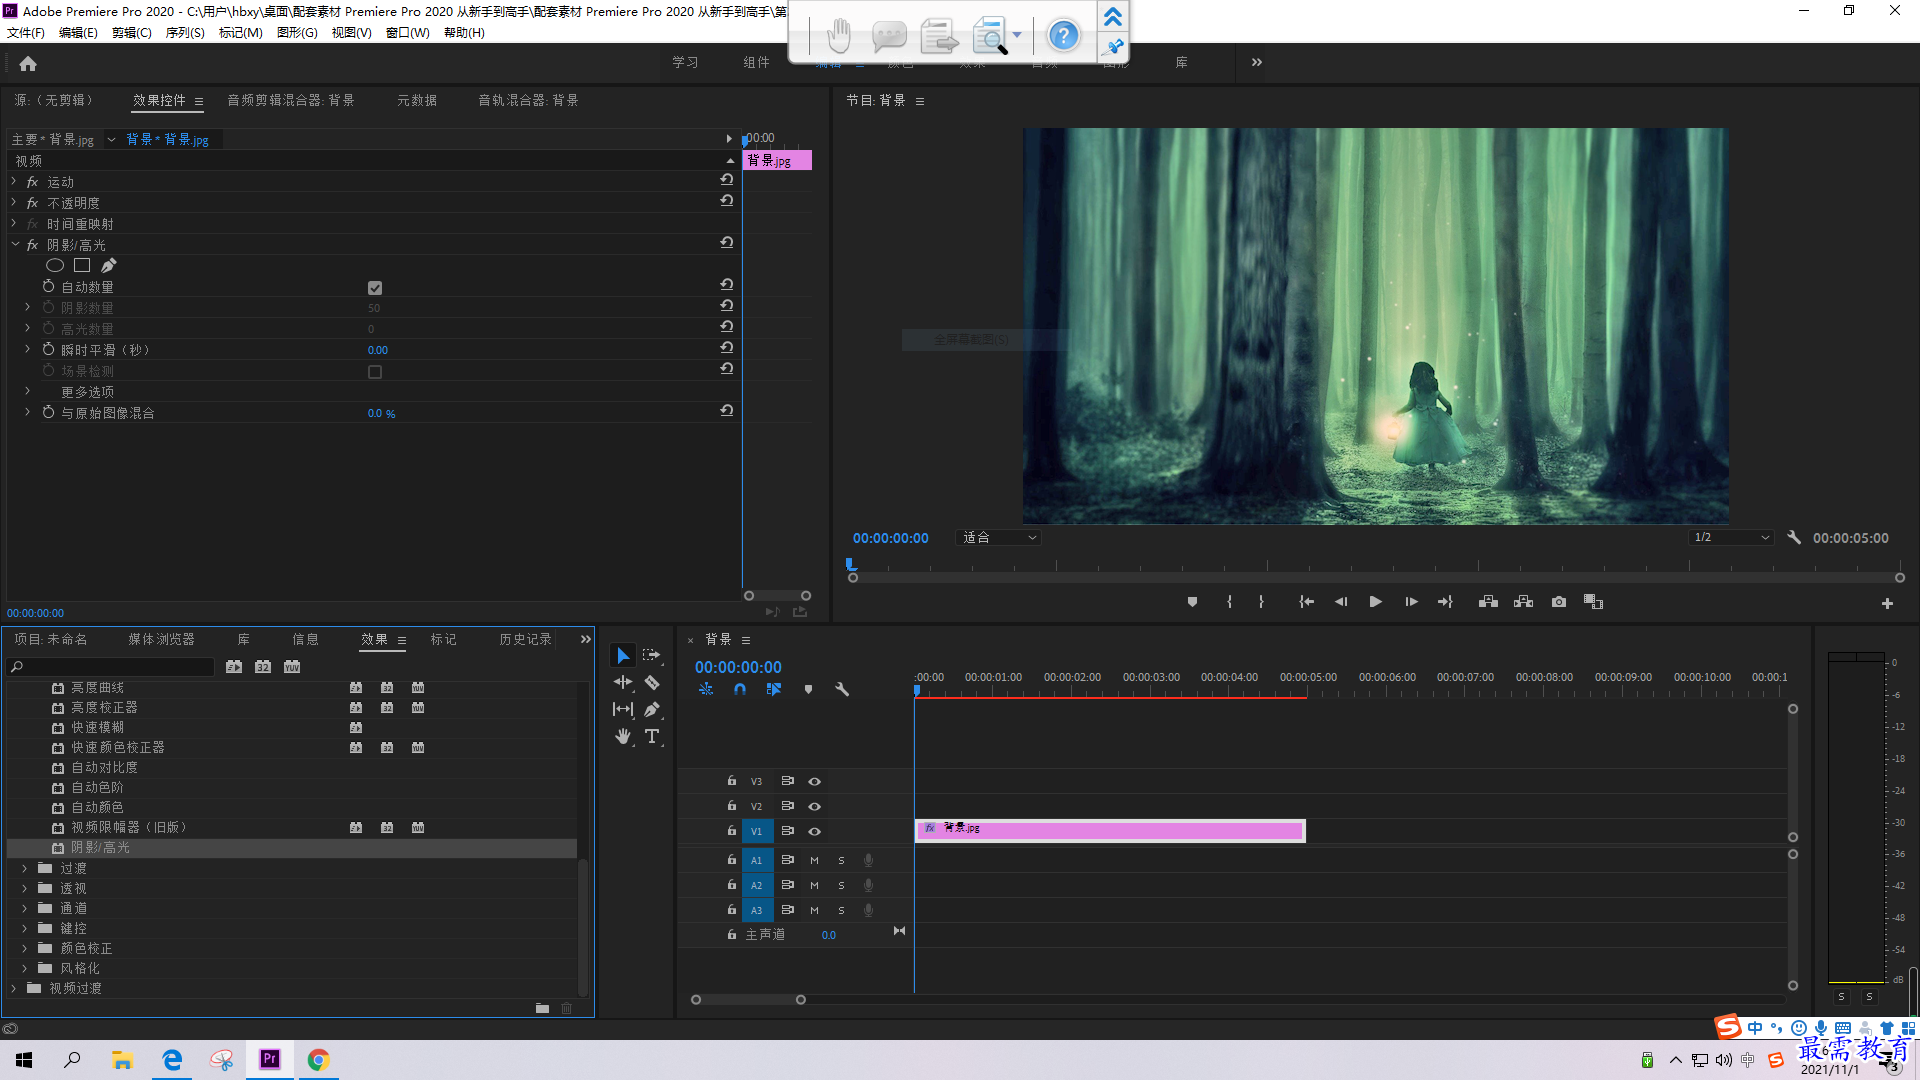The image size is (1920, 1080).
Task: Toggle V2 track output eye
Action: tap(815, 806)
